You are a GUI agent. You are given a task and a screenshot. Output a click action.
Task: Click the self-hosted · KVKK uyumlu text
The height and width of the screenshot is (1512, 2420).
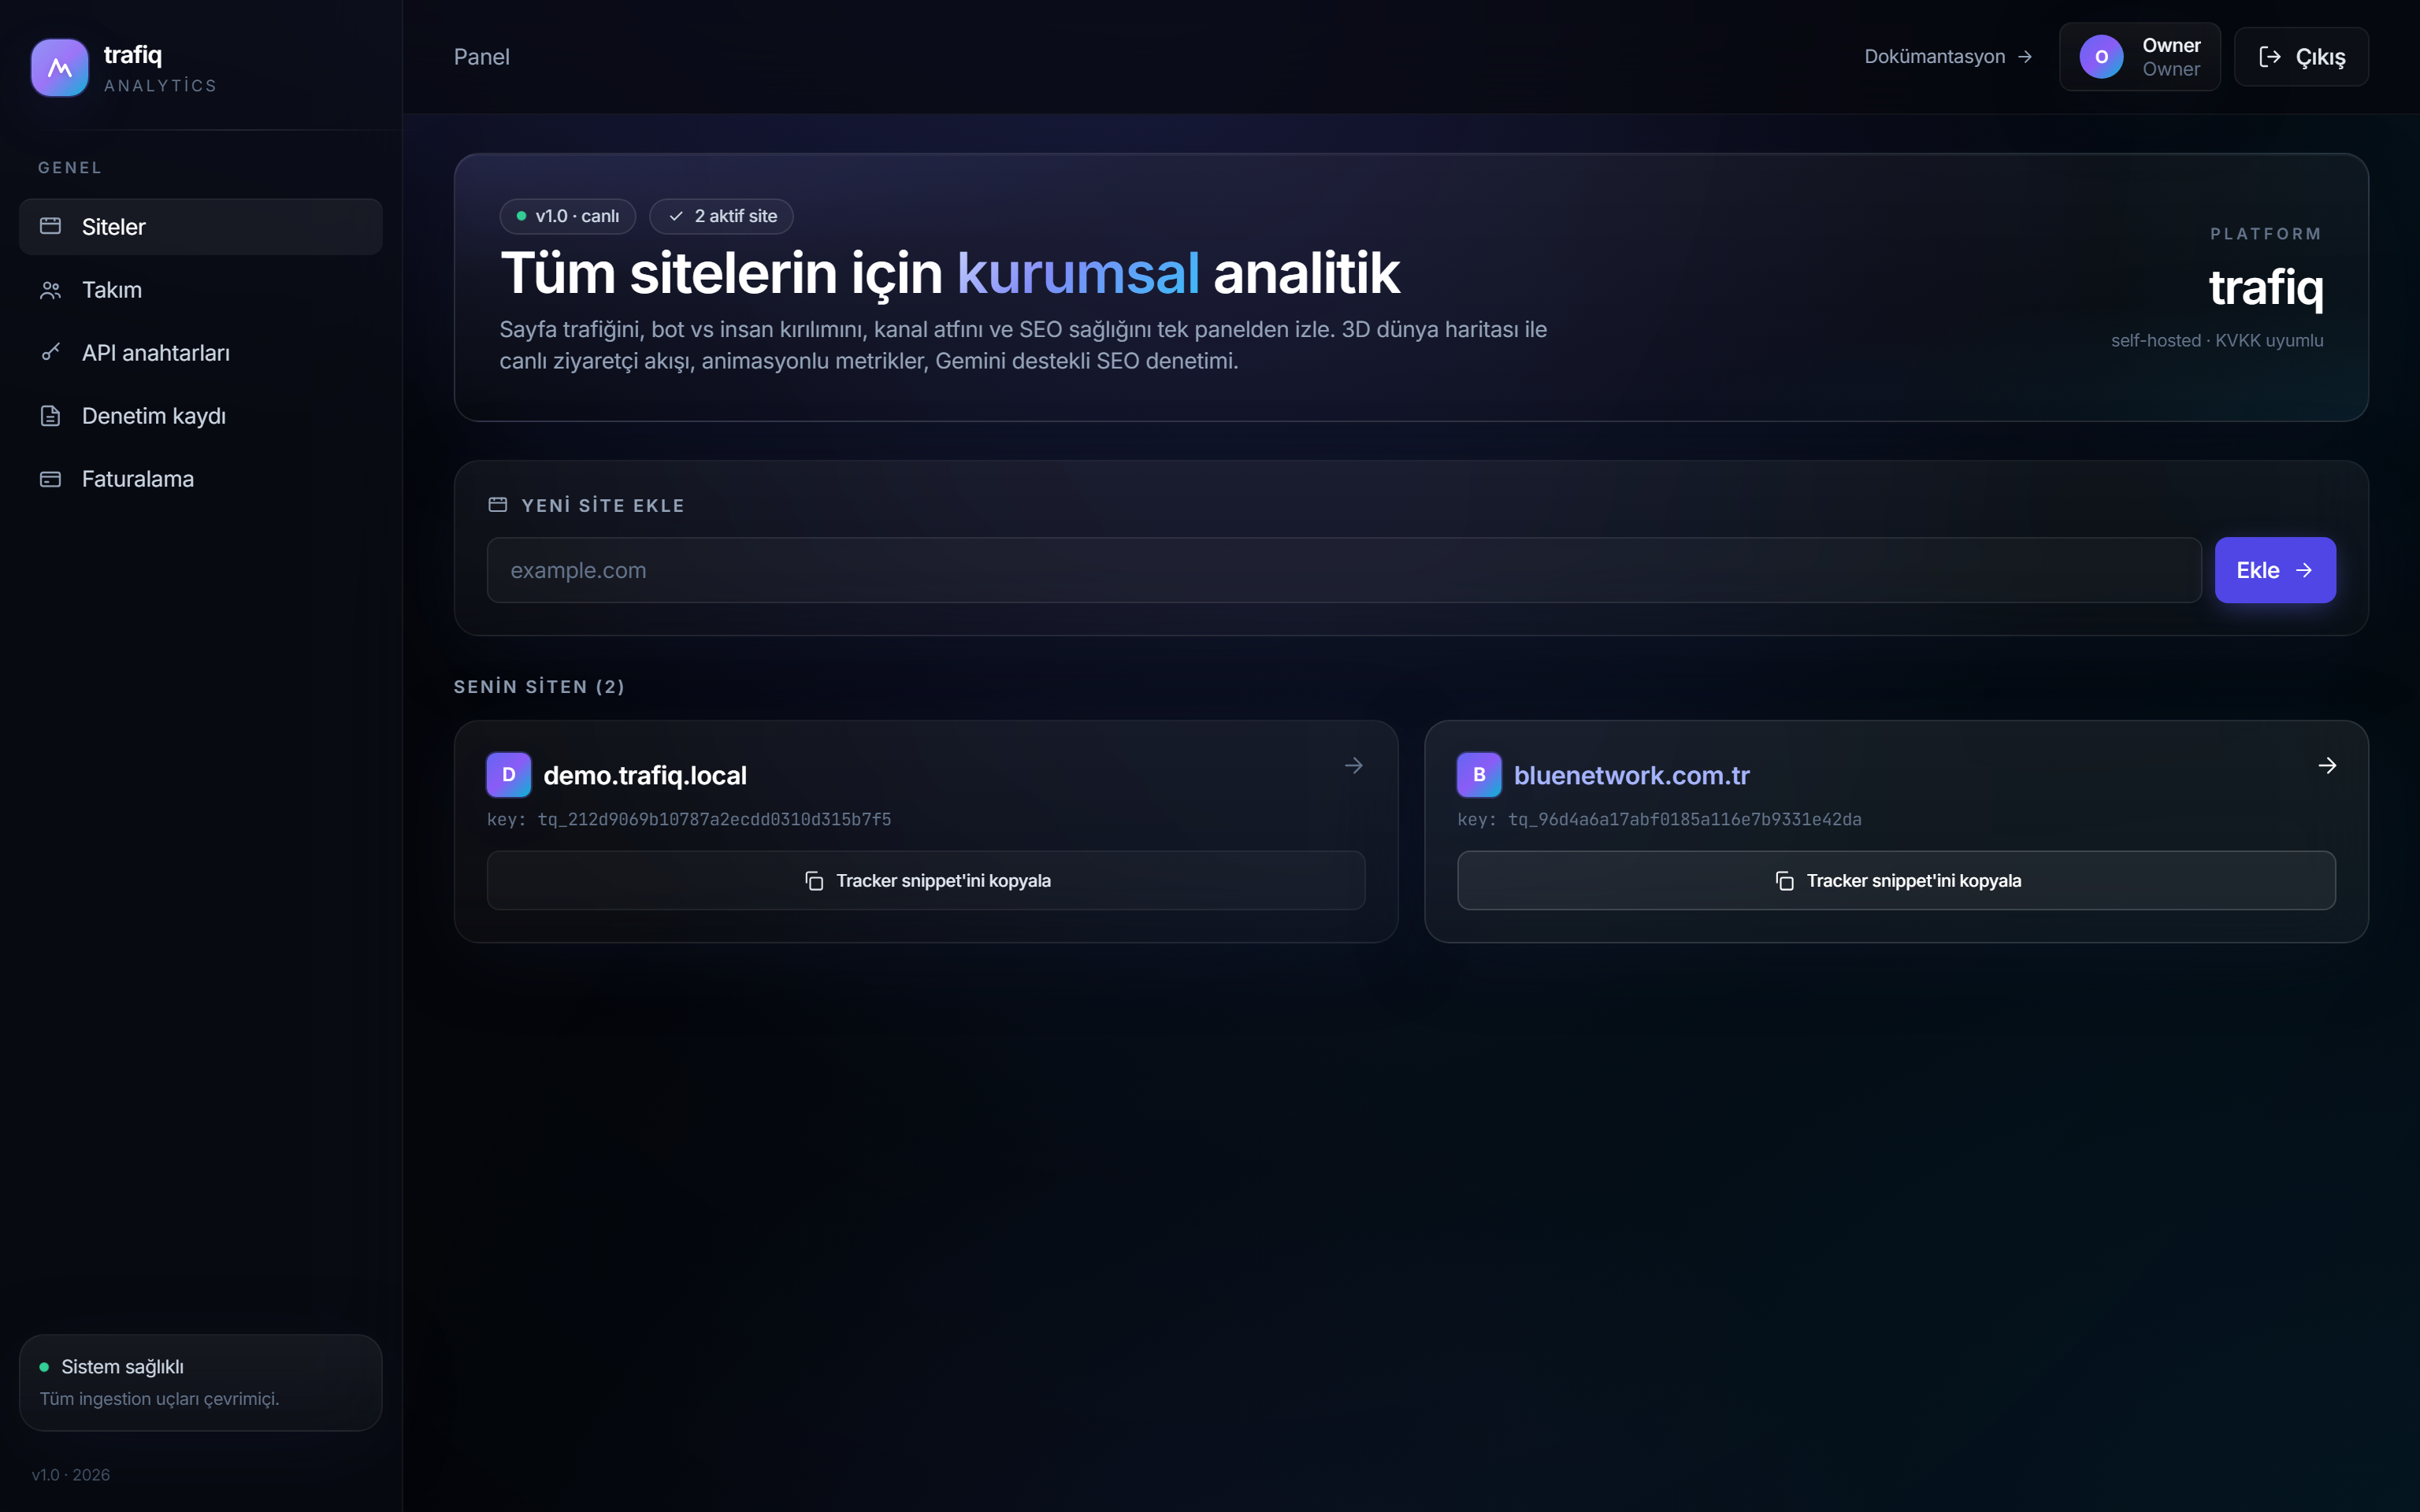2217,341
